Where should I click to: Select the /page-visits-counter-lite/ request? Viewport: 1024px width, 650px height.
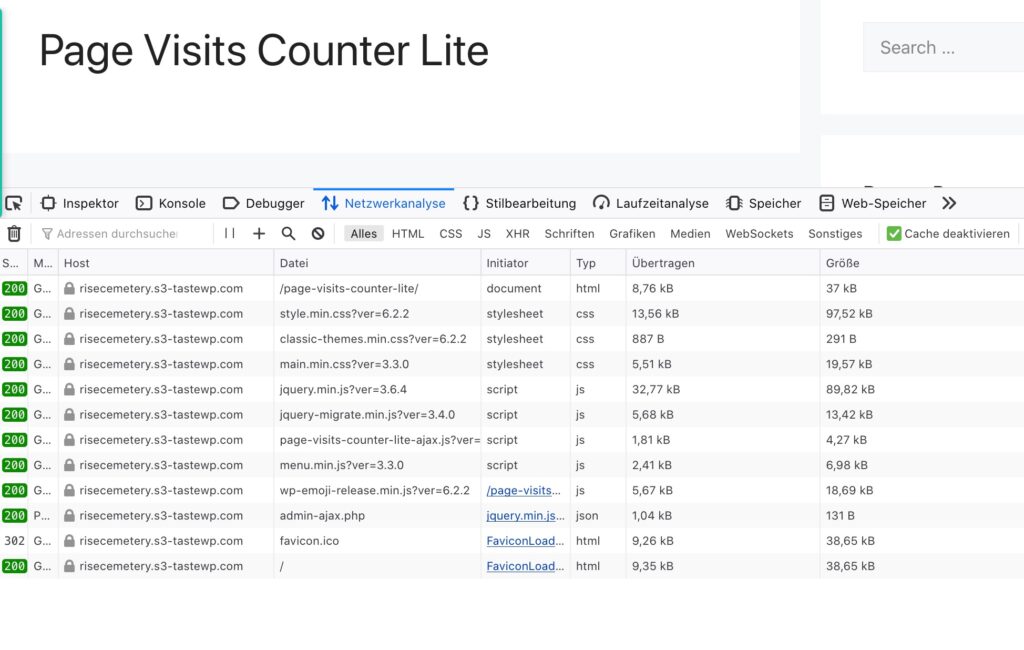click(x=512, y=288)
